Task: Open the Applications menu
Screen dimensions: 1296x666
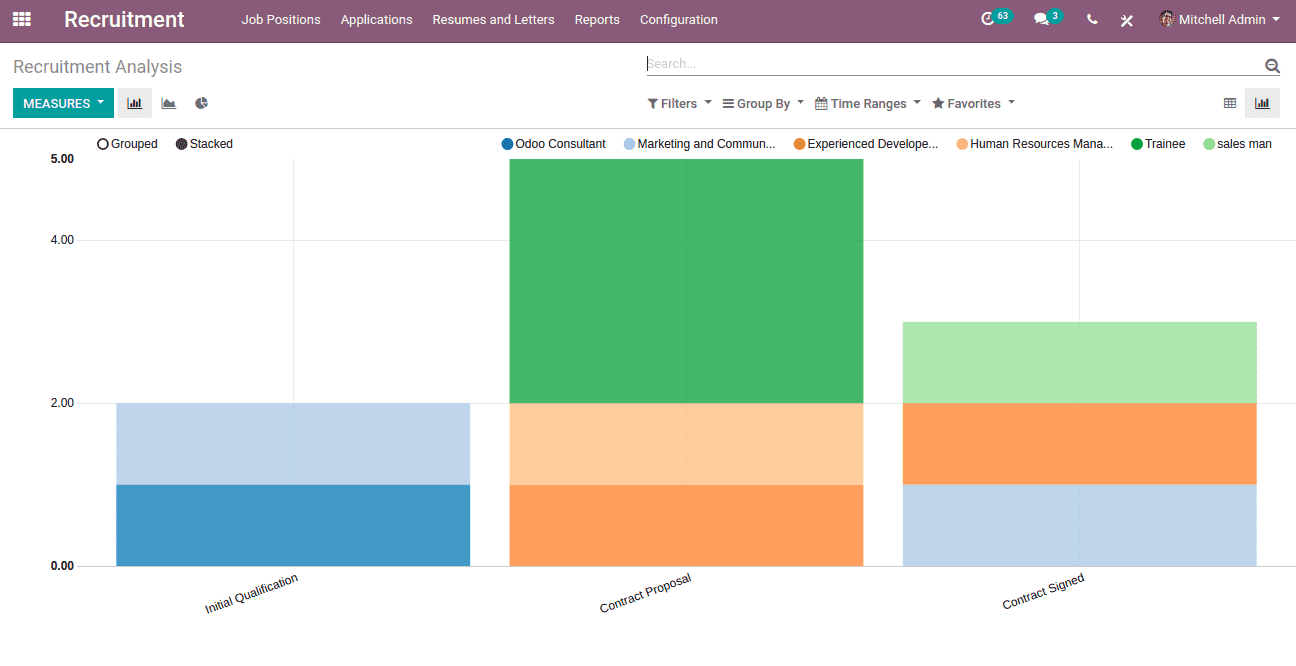Action: point(376,19)
